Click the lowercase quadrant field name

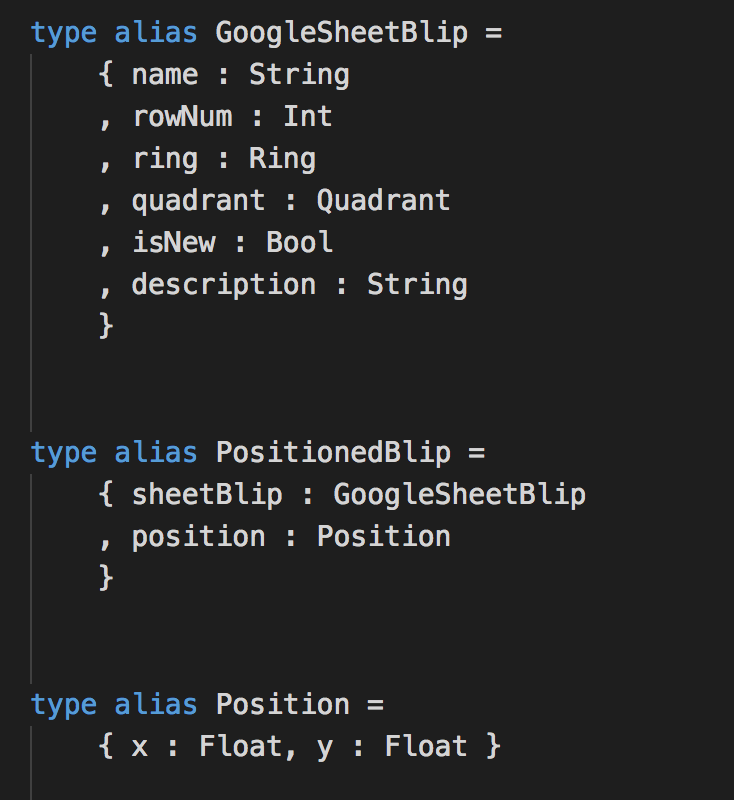point(198,201)
